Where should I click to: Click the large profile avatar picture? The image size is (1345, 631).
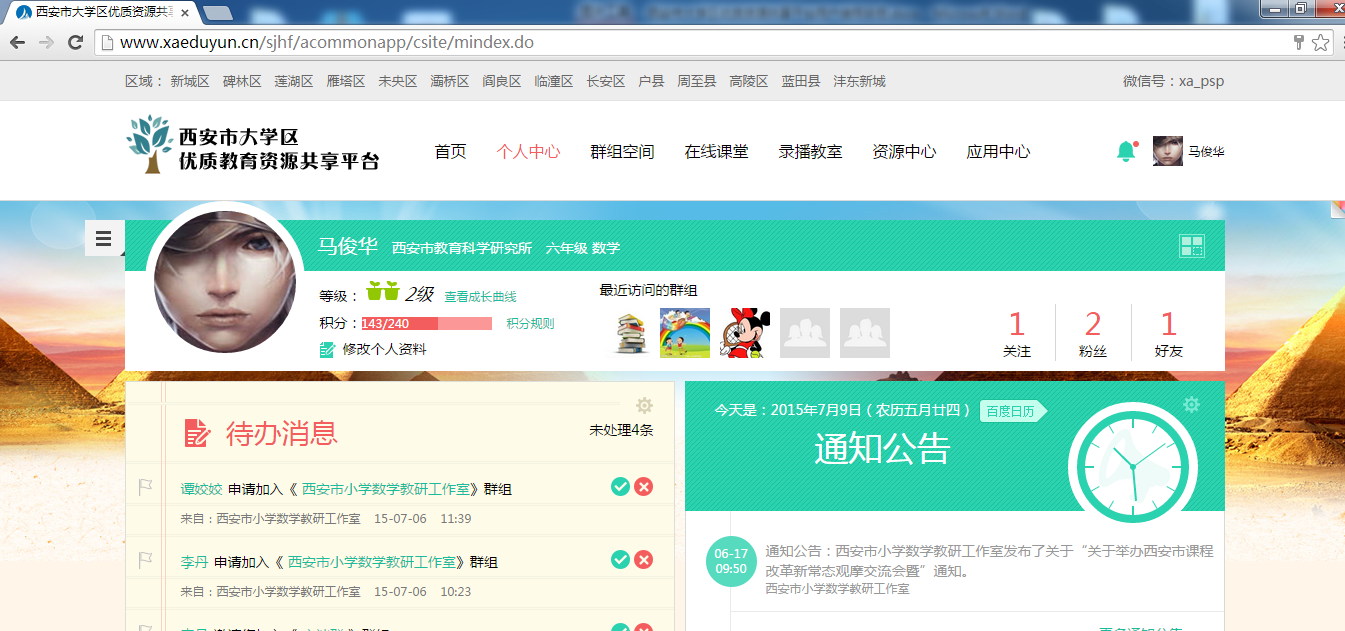(225, 281)
